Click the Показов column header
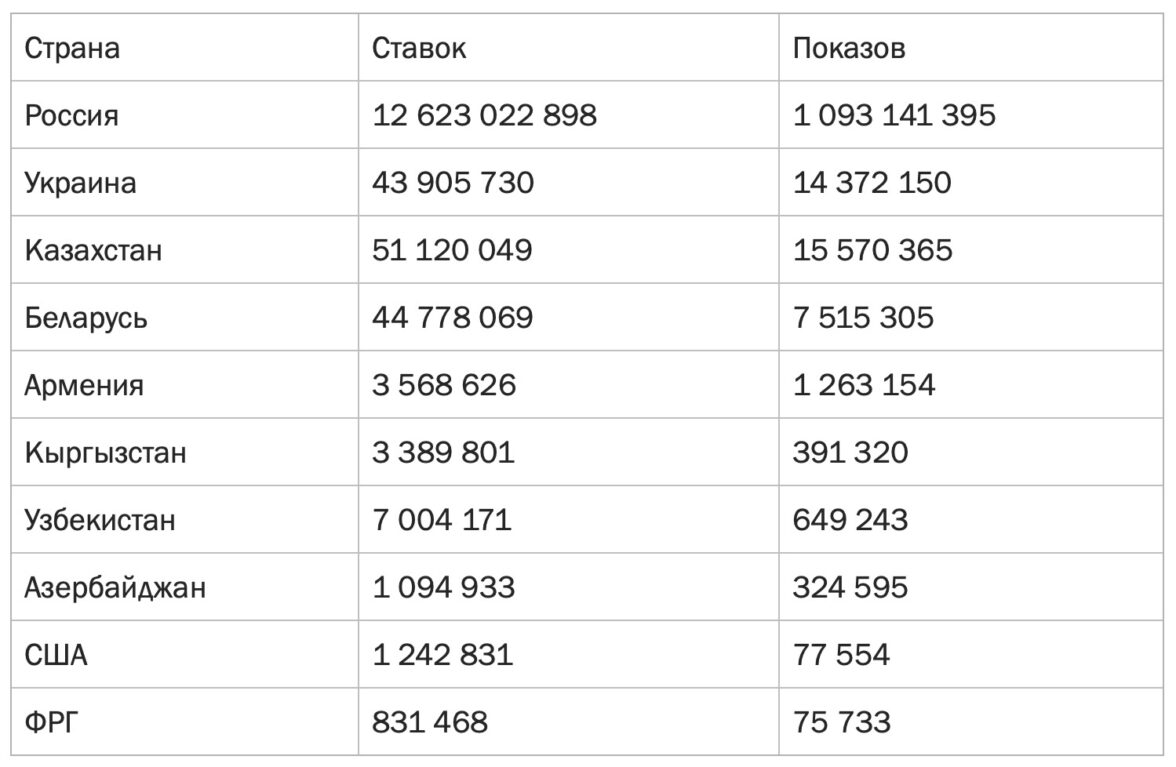This screenshot has width=1176, height=767. click(x=849, y=48)
